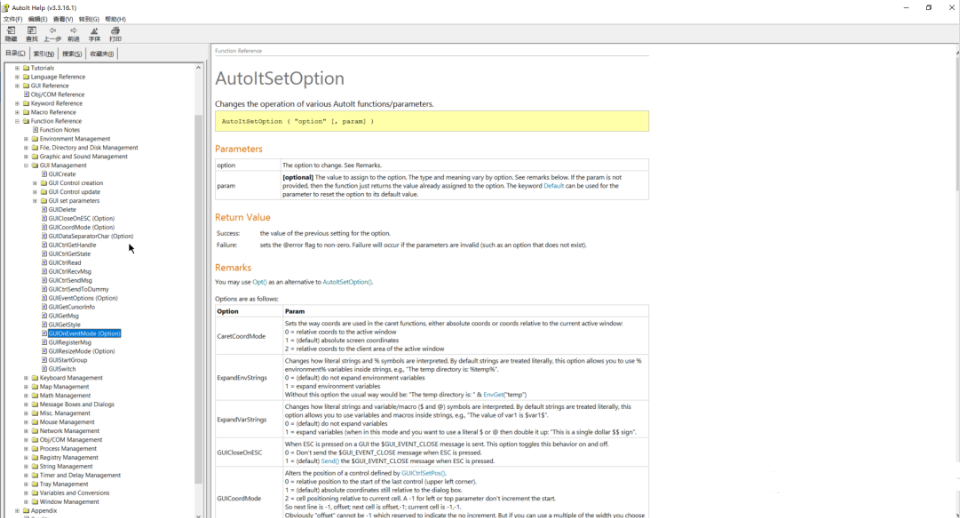Viewport: 960px width, 518px height.
Task: Click the page icon beside GUIDelete
Action: pyautogui.click(x=44, y=209)
